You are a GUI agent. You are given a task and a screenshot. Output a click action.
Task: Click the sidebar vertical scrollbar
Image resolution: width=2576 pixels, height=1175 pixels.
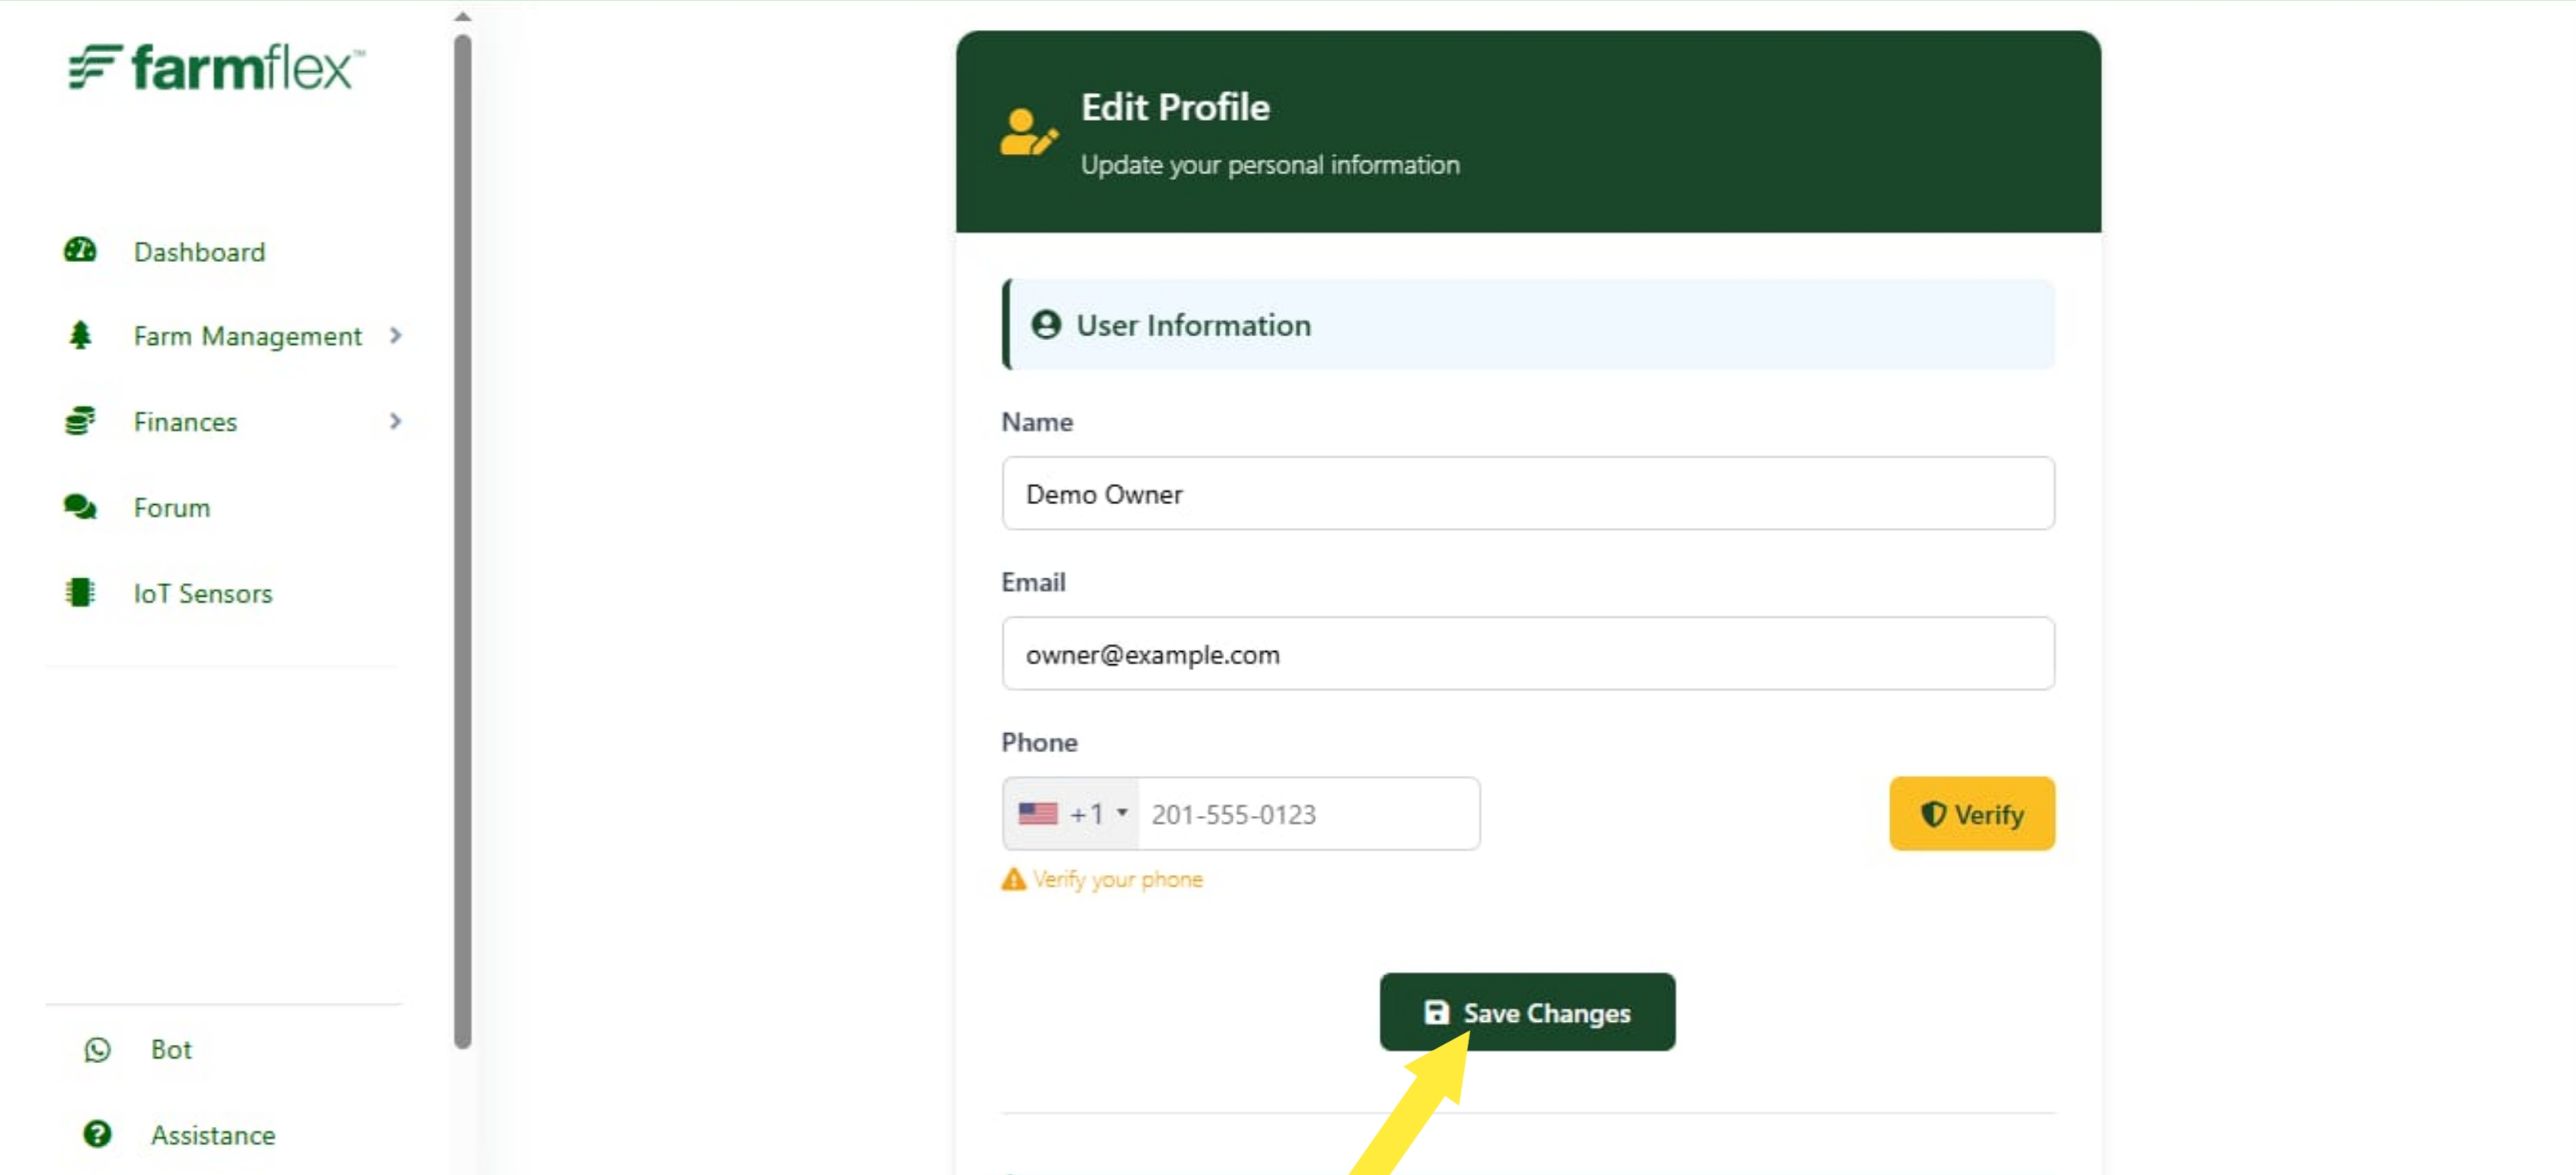click(x=462, y=541)
